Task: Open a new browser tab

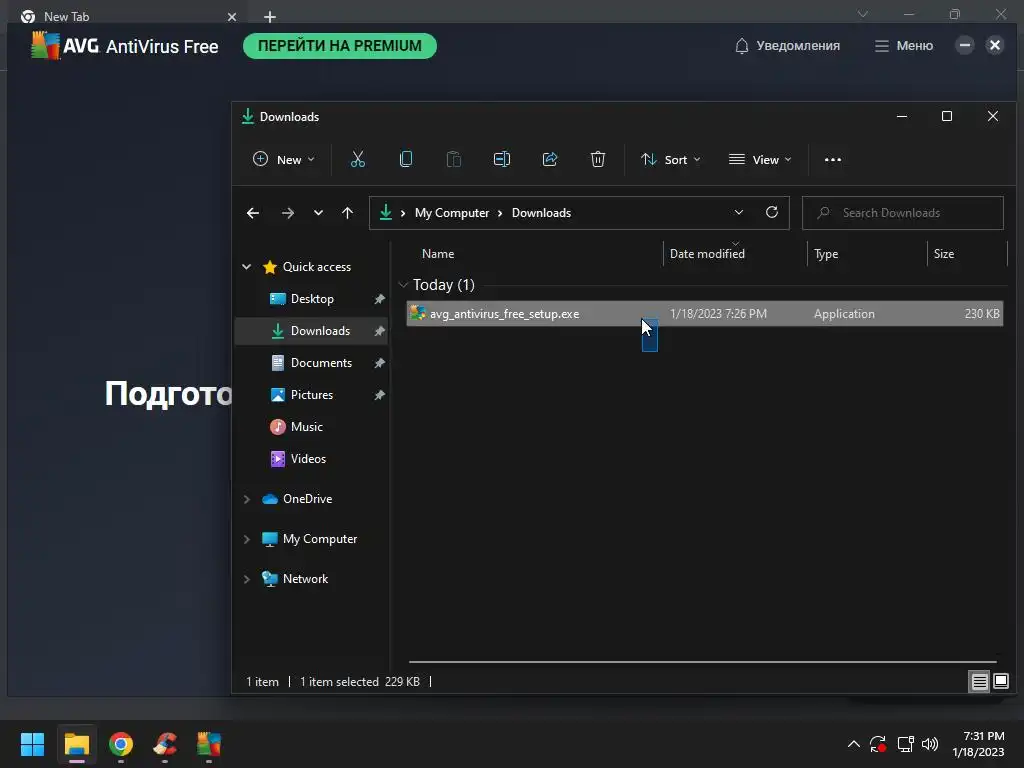Action: pos(270,17)
